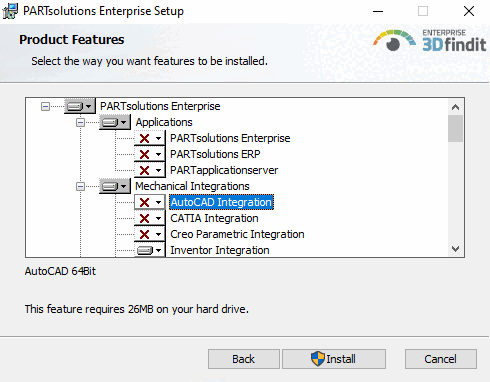Click red X icon beside CATIA Integration
Screen dimensions: 490x382
click(144, 218)
